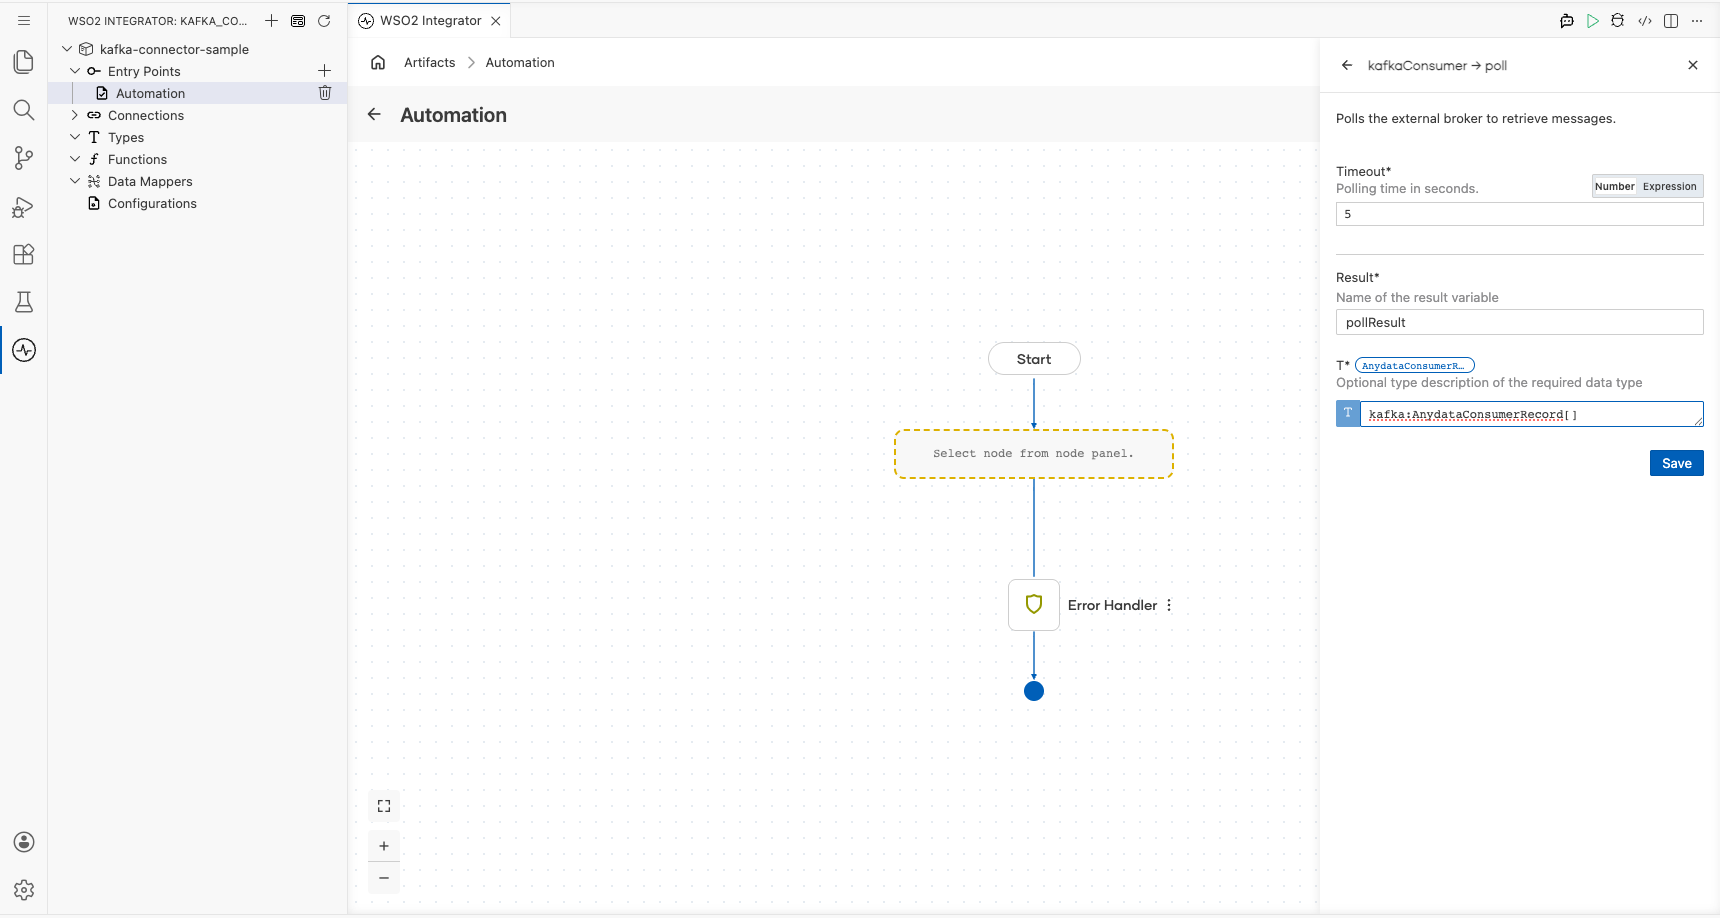Fit diagram to screen icon
The image size is (1720, 918).
coord(384,806)
